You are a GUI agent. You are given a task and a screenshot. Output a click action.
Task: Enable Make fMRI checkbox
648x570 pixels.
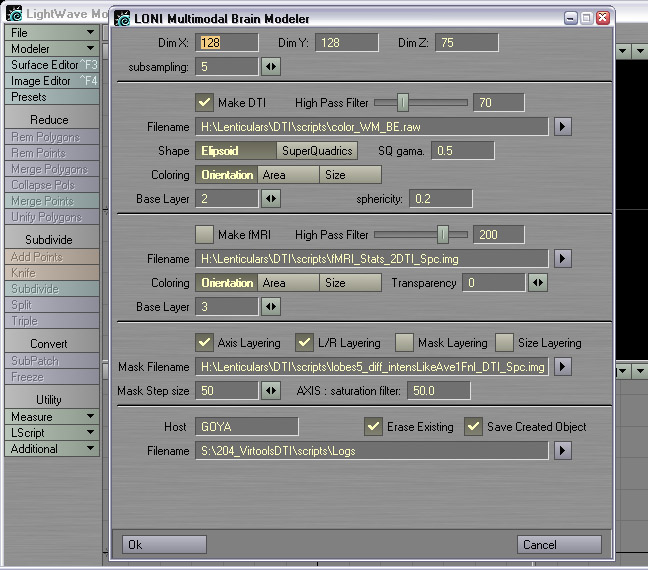coord(205,235)
